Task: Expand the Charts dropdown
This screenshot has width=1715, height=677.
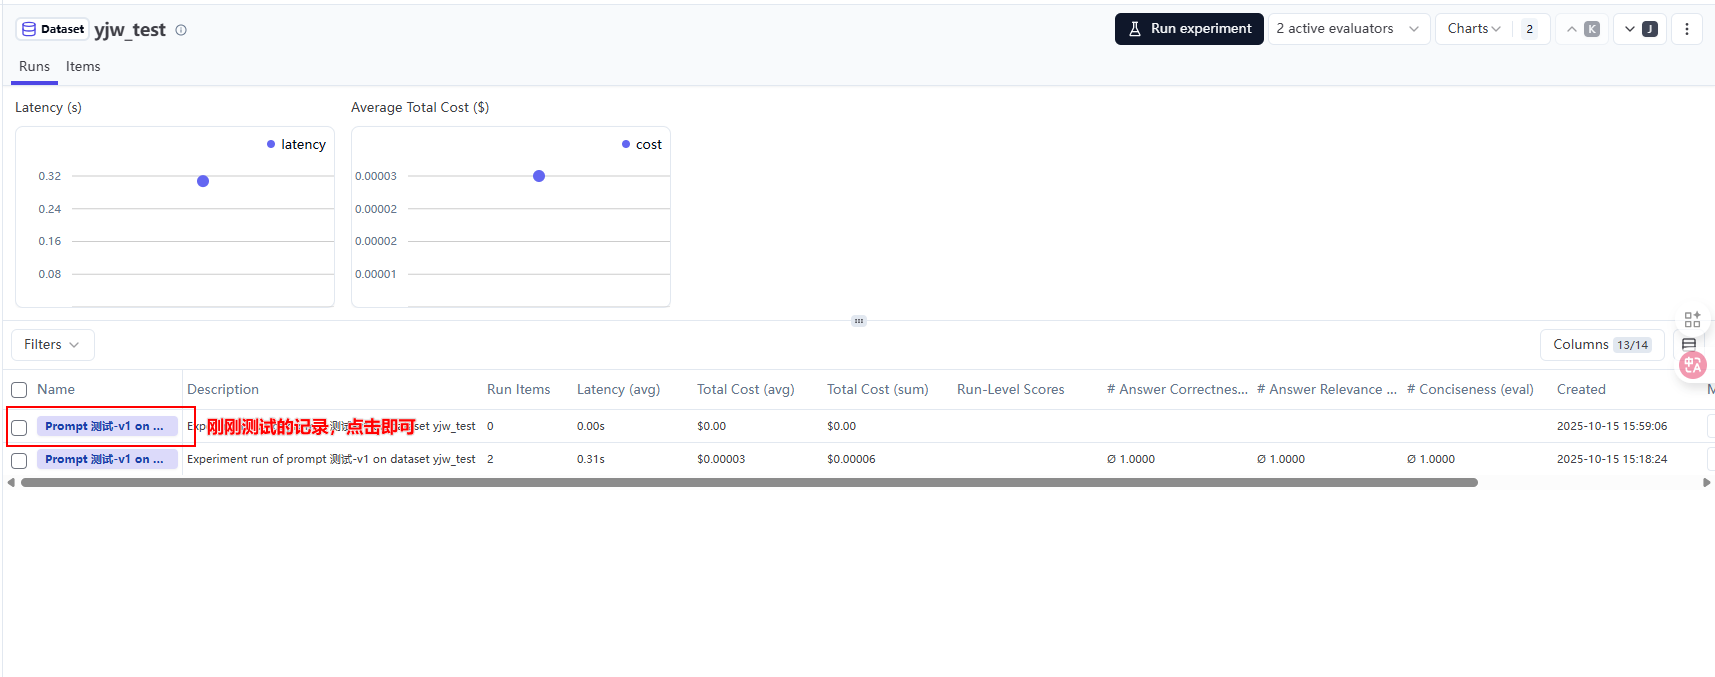Action: click(1474, 29)
